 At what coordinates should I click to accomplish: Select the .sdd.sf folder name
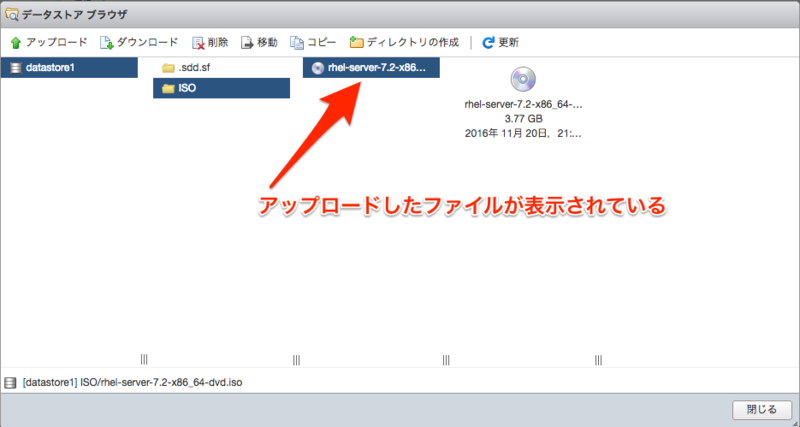pos(194,68)
